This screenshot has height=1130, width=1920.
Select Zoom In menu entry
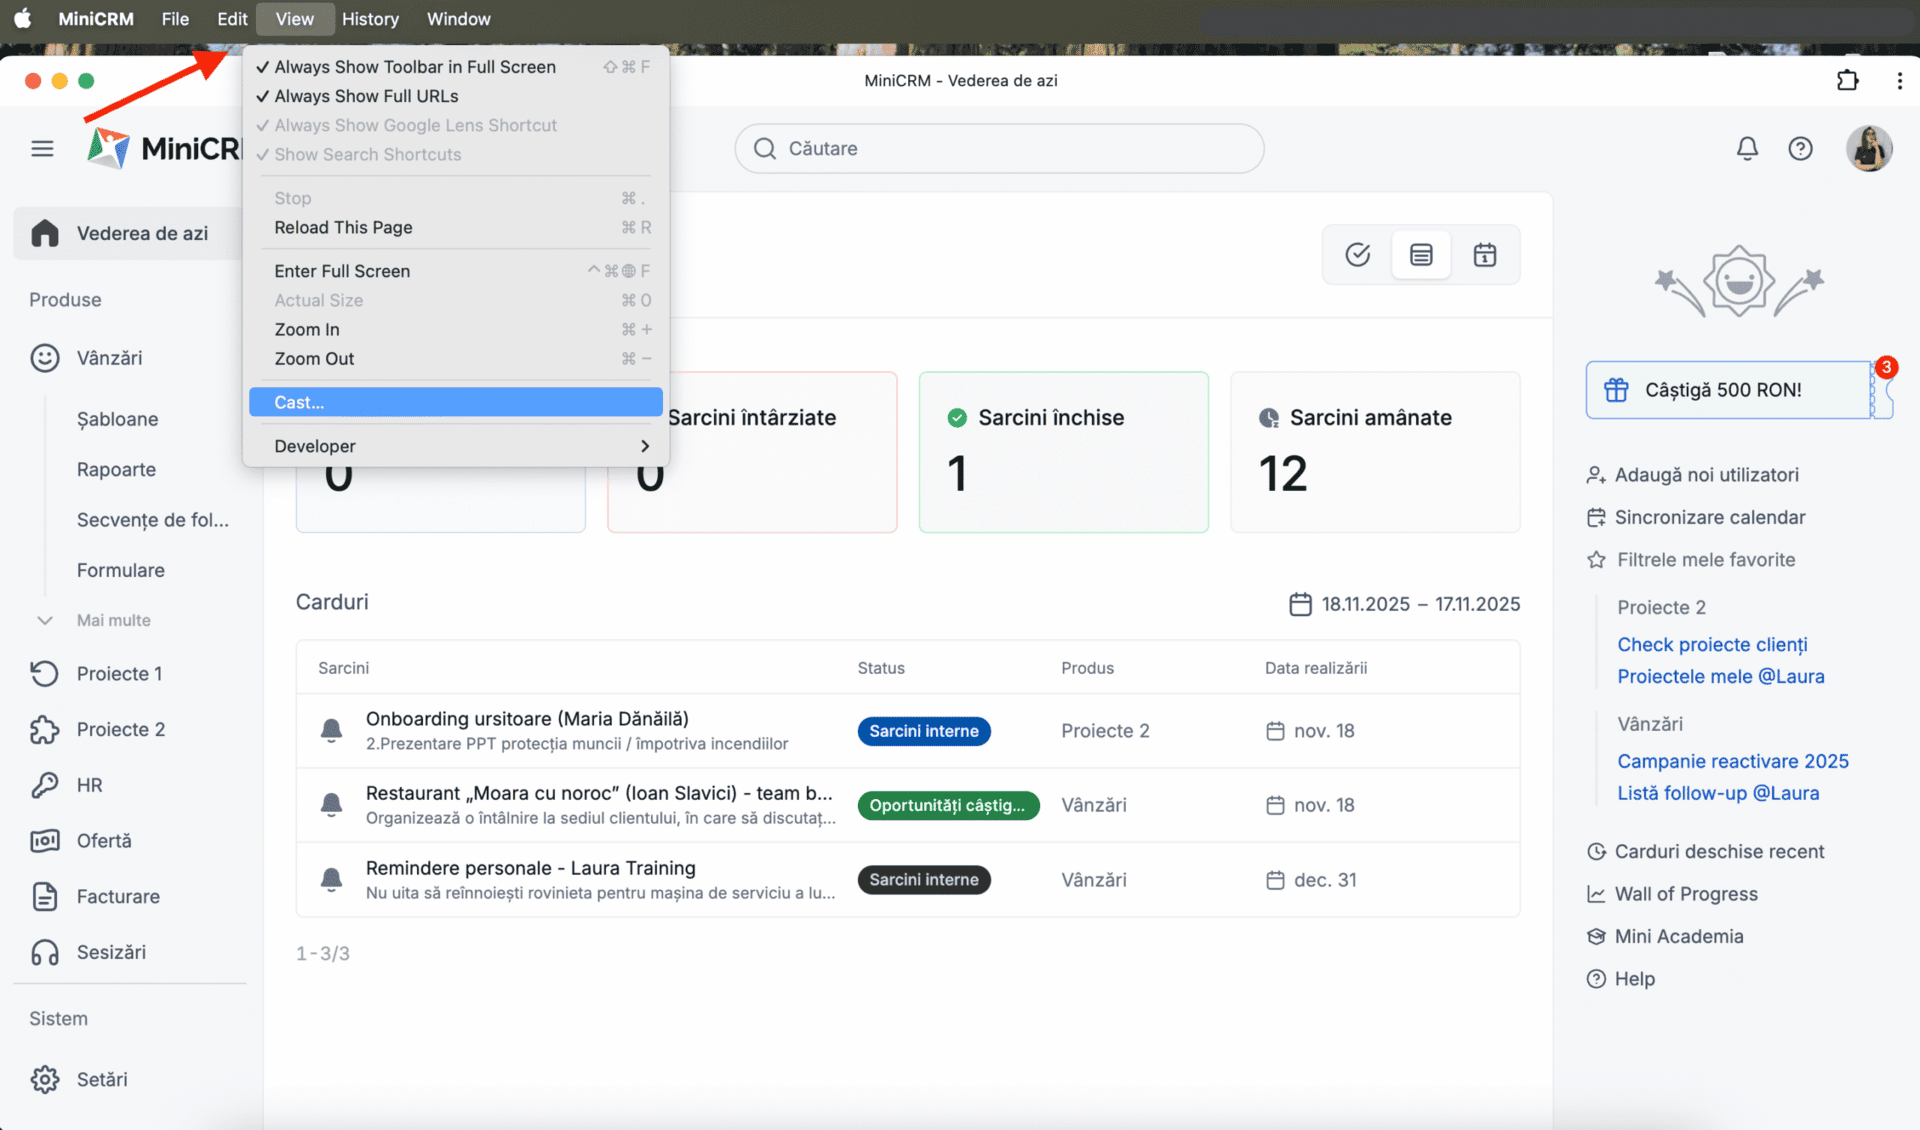coord(307,329)
